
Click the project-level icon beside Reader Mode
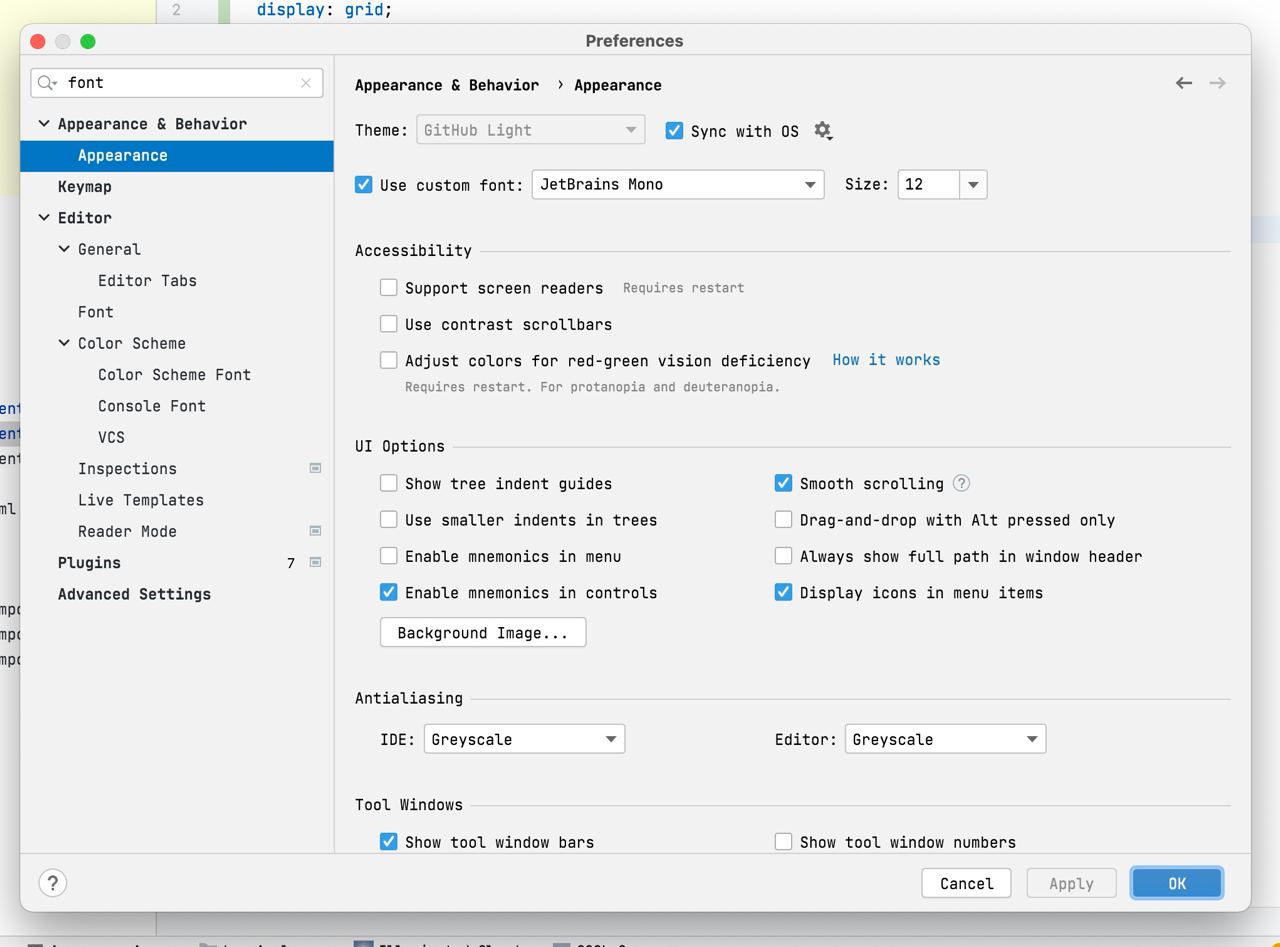315,531
